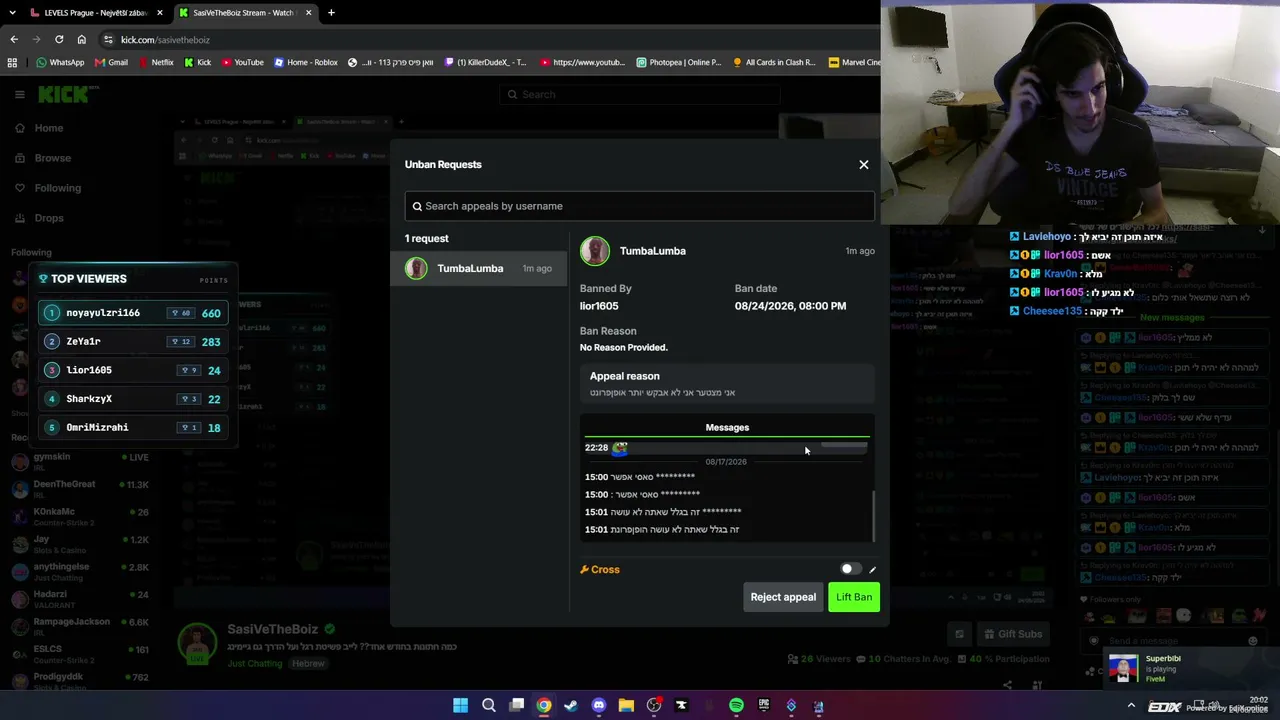Expand the browser tab search dropdown
This screenshot has width=1280, height=720.
(x=11, y=13)
